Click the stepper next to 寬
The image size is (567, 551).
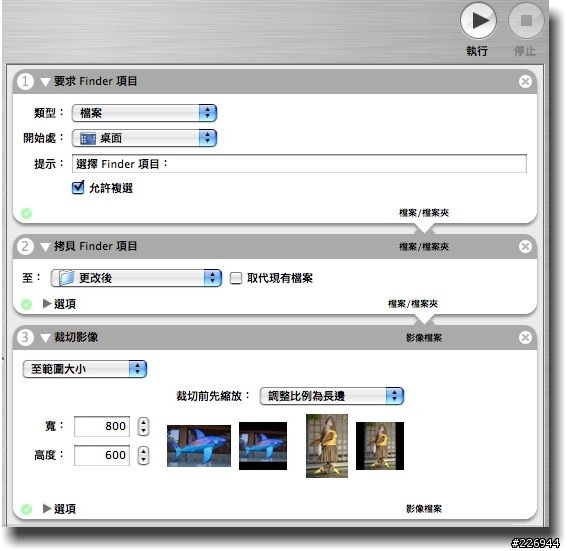(x=144, y=426)
